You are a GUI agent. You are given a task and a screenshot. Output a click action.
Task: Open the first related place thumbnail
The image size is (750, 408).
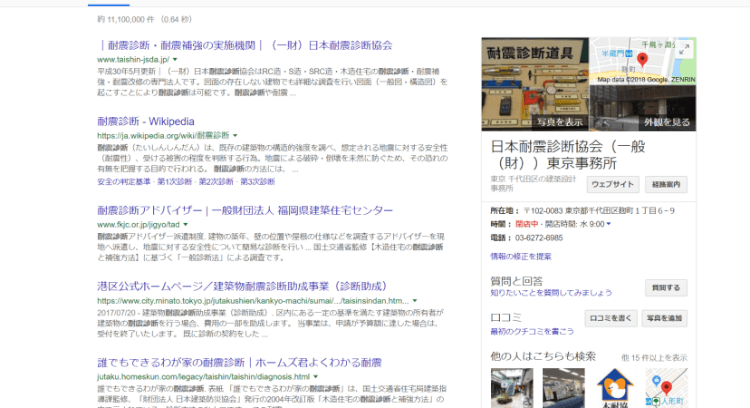tap(512, 388)
